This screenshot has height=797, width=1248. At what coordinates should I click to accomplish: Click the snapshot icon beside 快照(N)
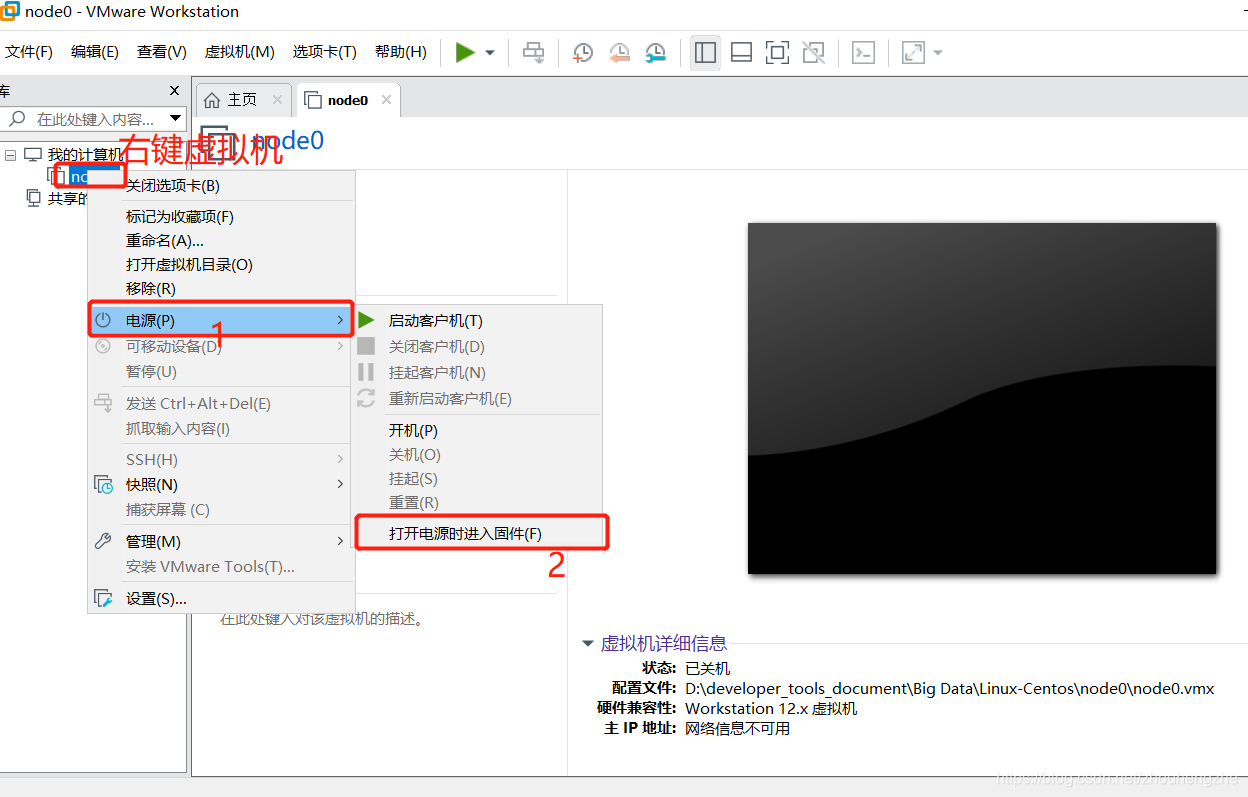coord(103,484)
